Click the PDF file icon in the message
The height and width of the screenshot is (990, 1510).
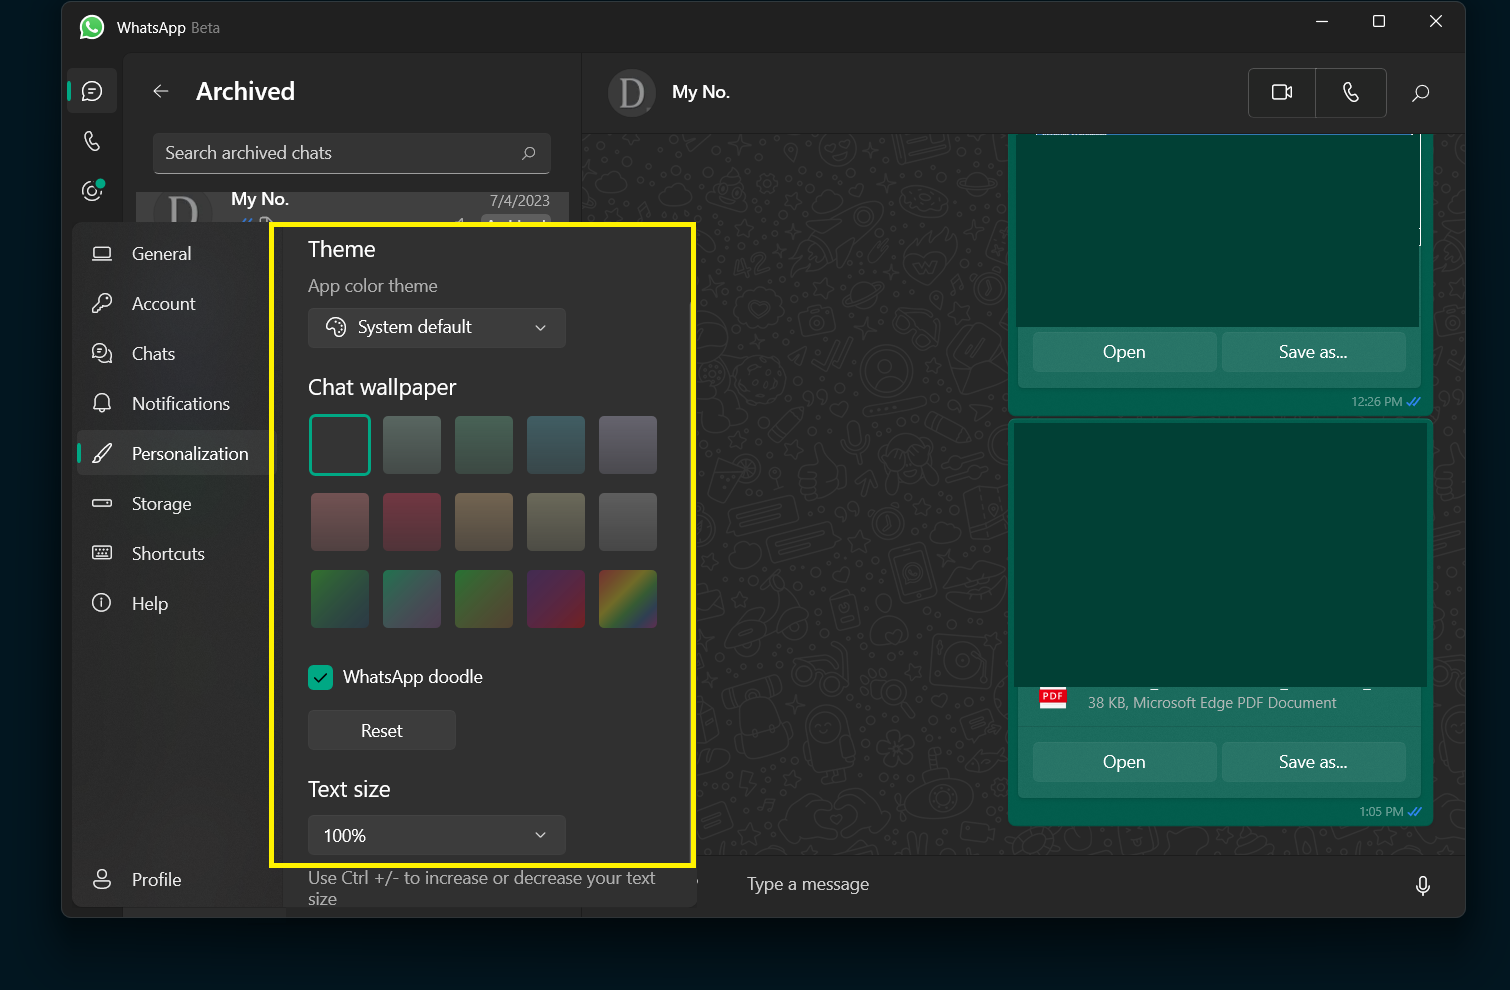click(x=1053, y=698)
